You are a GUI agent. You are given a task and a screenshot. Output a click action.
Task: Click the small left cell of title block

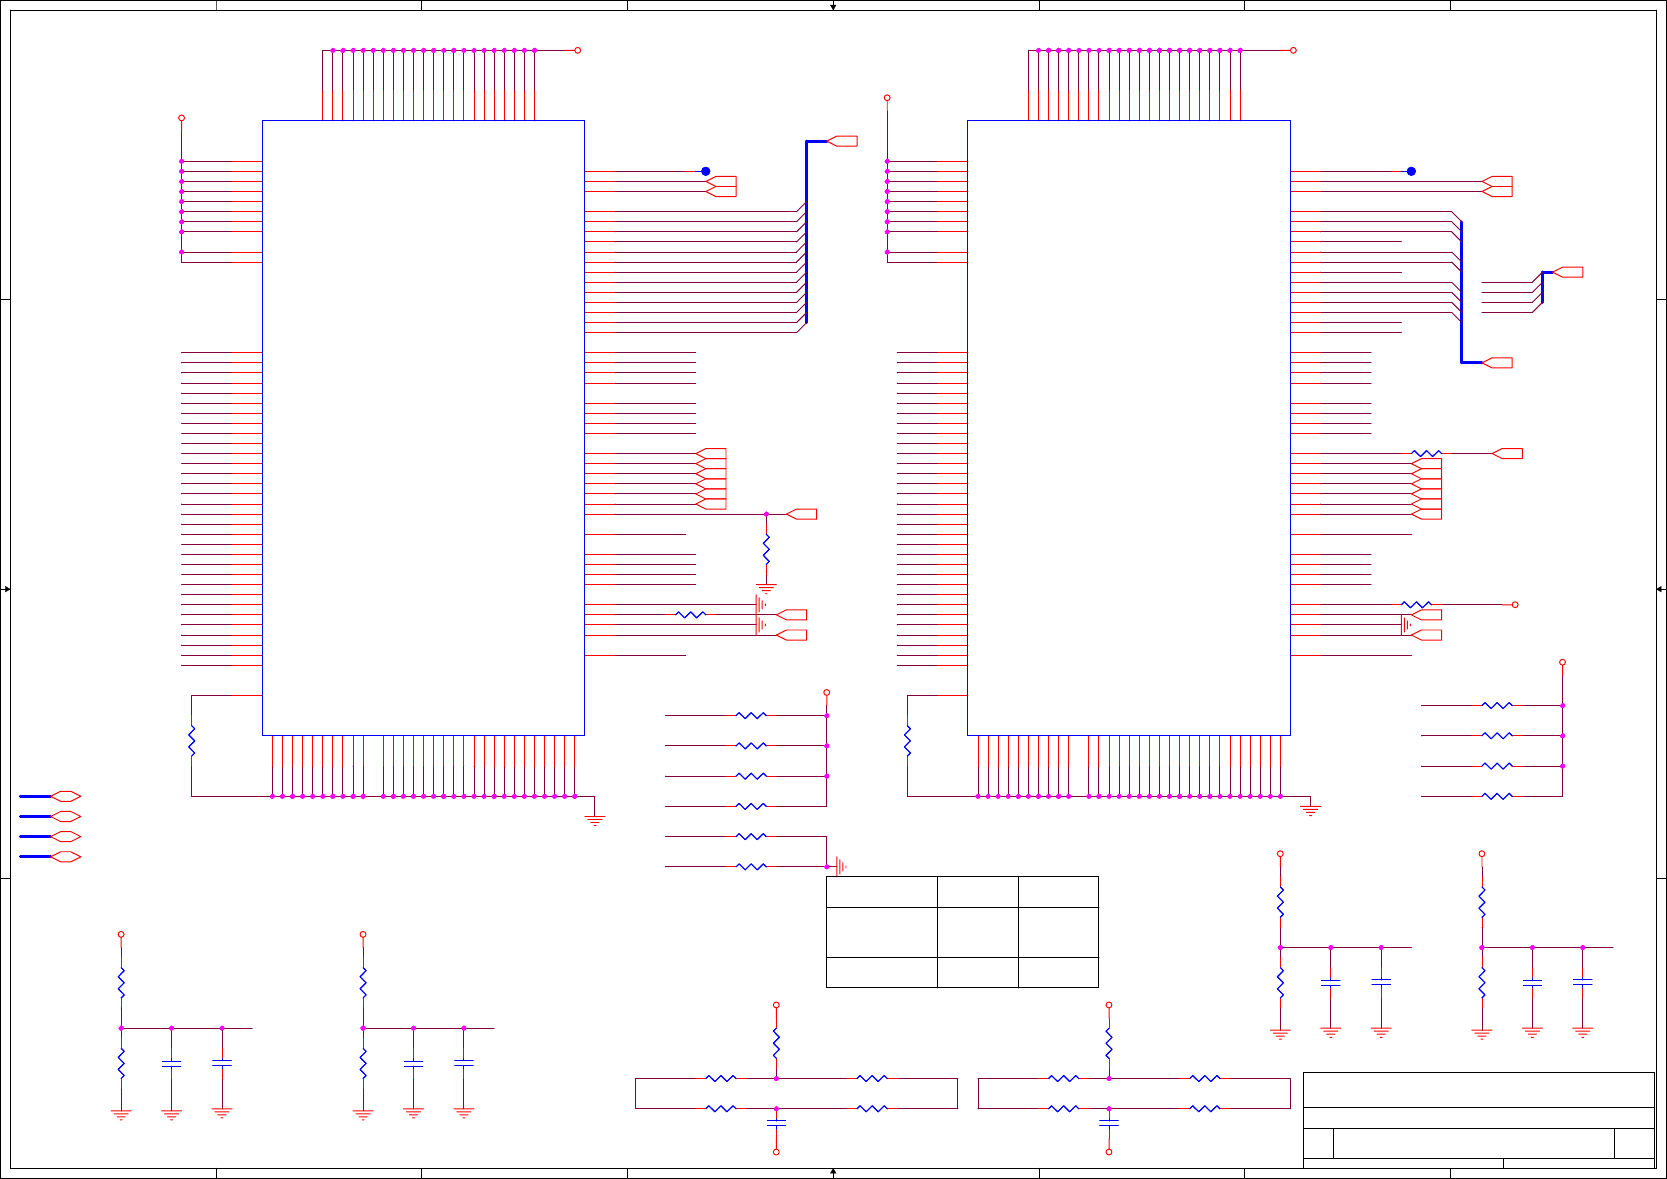1318,1143
